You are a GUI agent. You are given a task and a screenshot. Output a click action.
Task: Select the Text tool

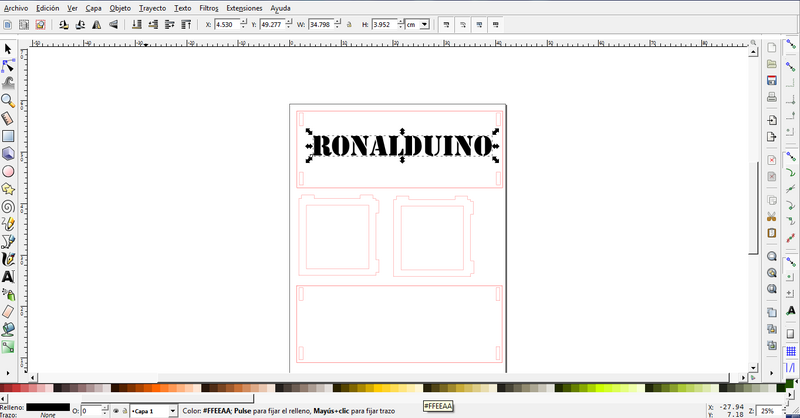(8, 276)
